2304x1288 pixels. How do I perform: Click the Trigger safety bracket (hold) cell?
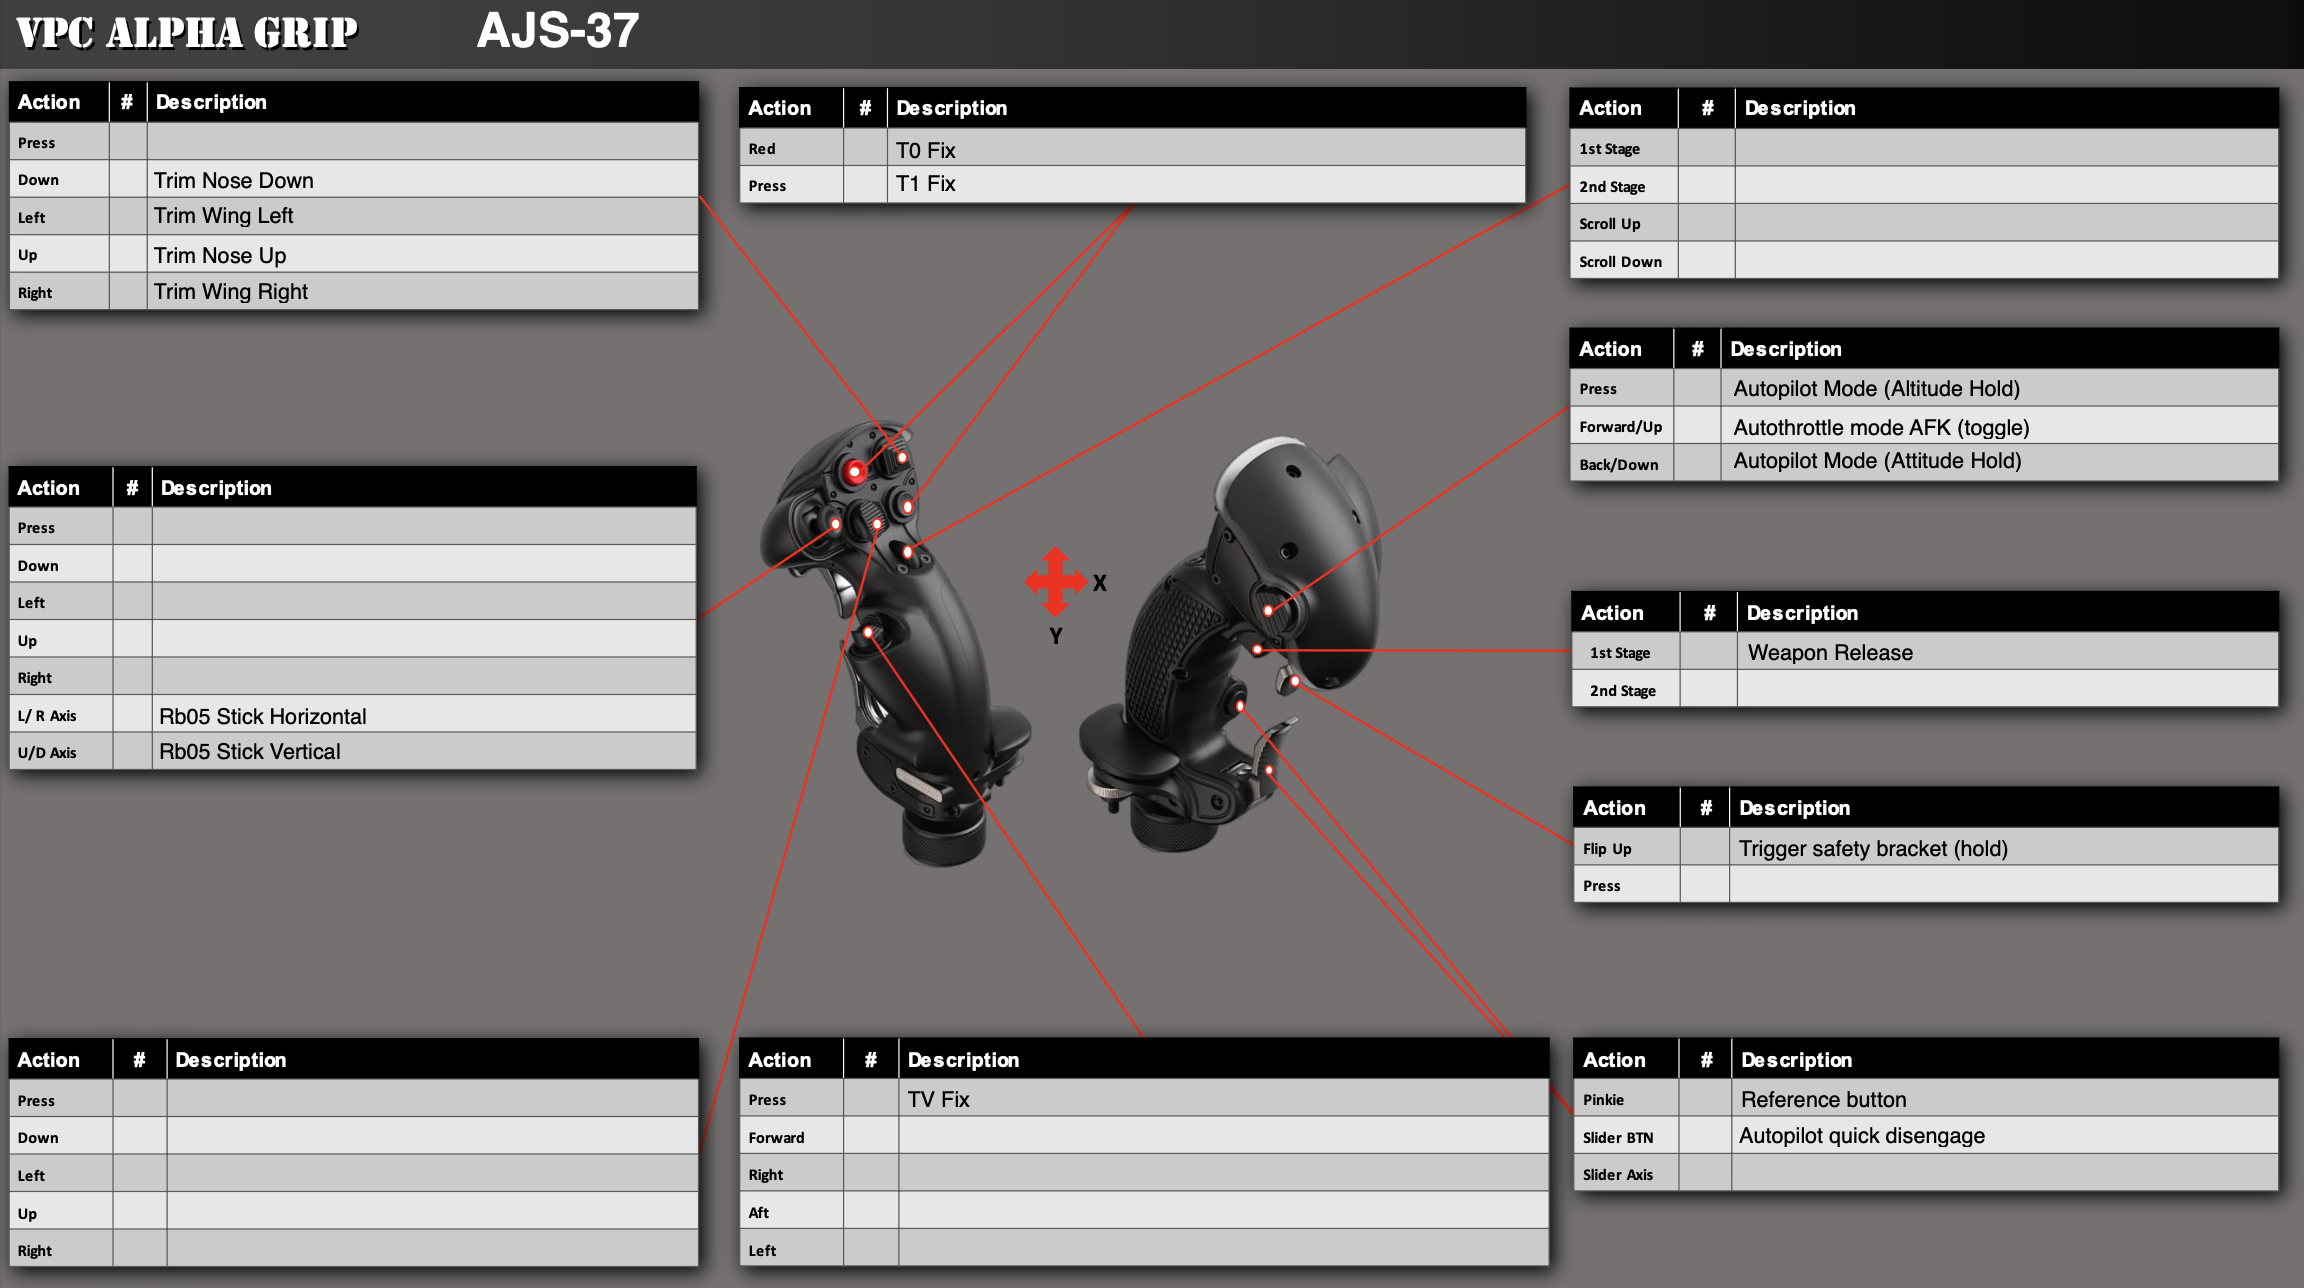(2003, 848)
